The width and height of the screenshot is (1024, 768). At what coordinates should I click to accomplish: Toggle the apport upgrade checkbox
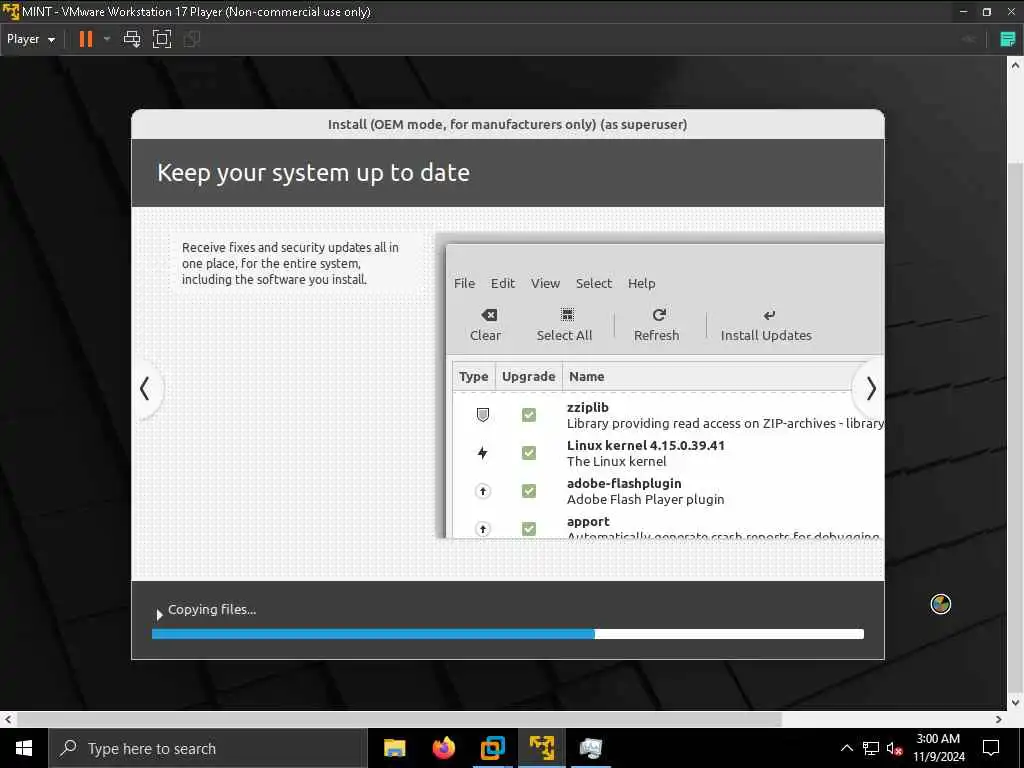click(529, 528)
